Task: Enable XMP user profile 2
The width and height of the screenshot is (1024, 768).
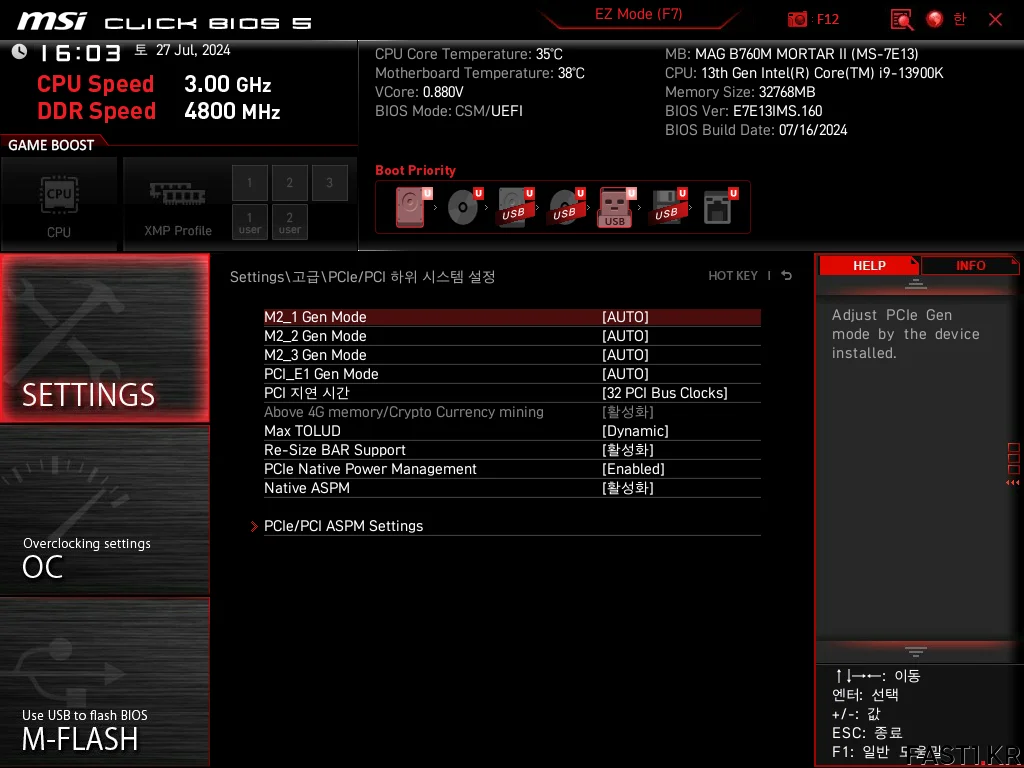Action: [x=289, y=222]
